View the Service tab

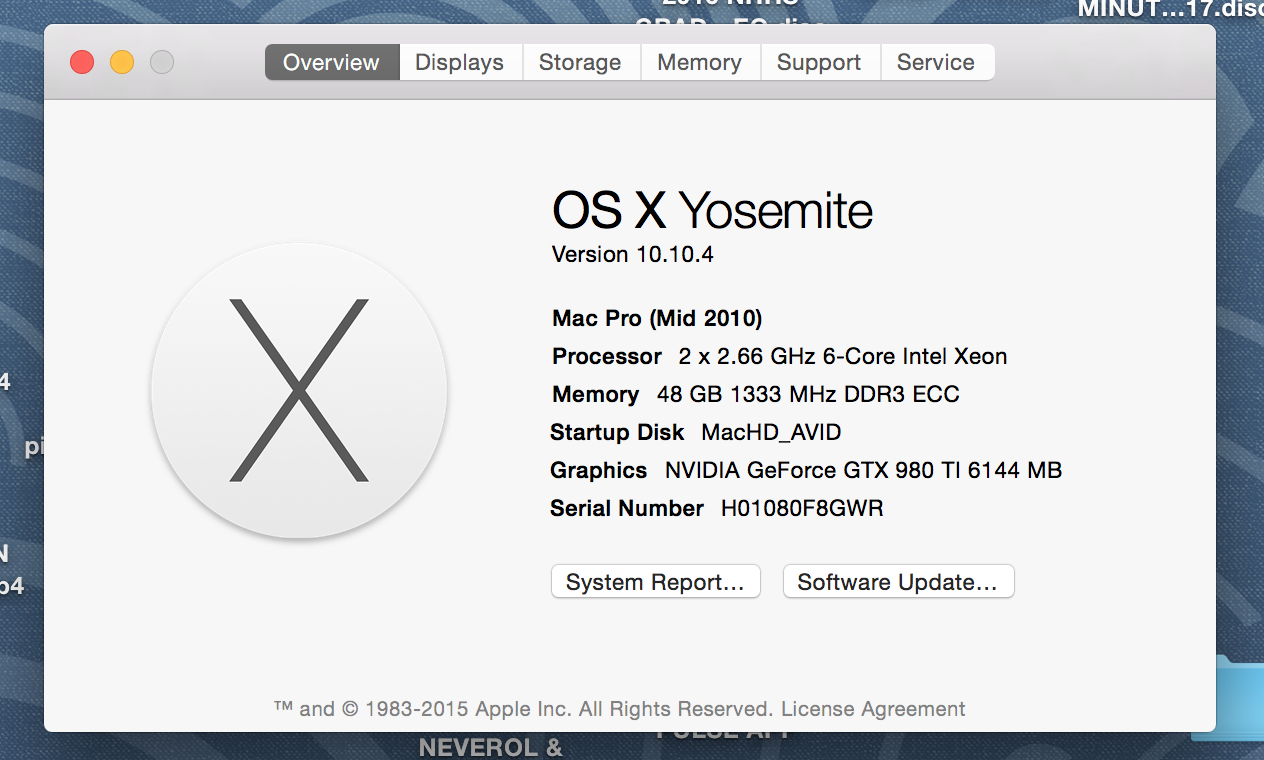click(936, 62)
